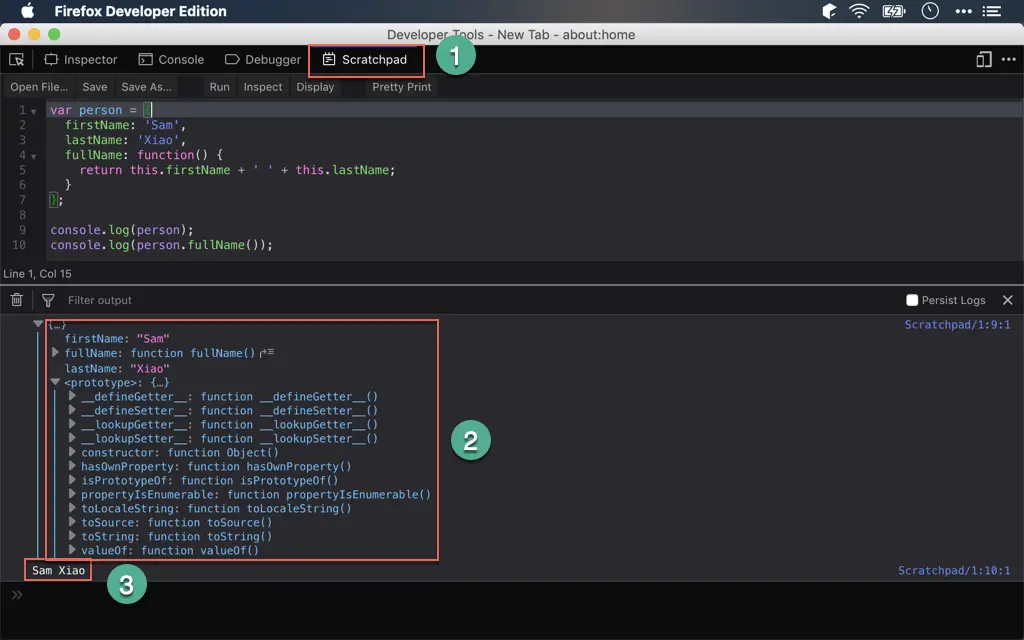Click the element picker icon
1024x640 pixels.
pyautogui.click(x=16, y=60)
